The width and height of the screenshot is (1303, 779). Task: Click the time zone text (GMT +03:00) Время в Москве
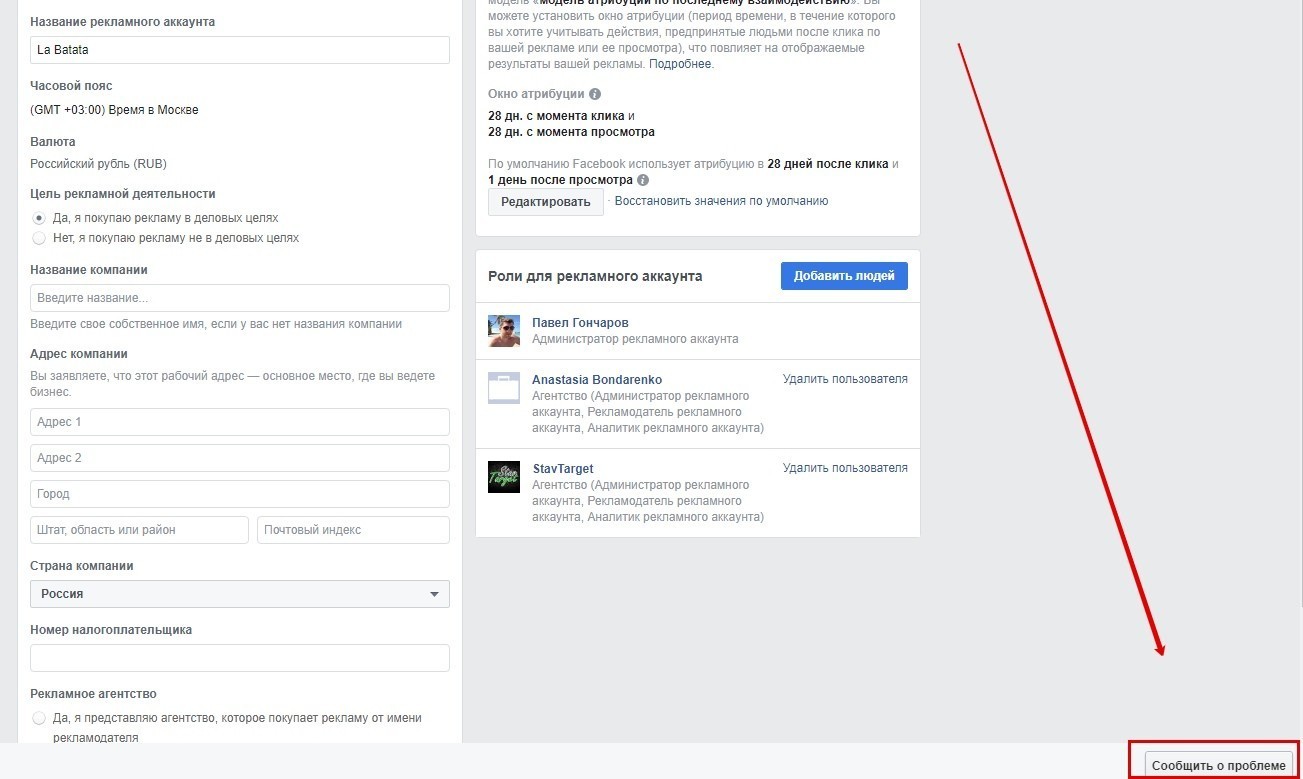click(x=115, y=110)
